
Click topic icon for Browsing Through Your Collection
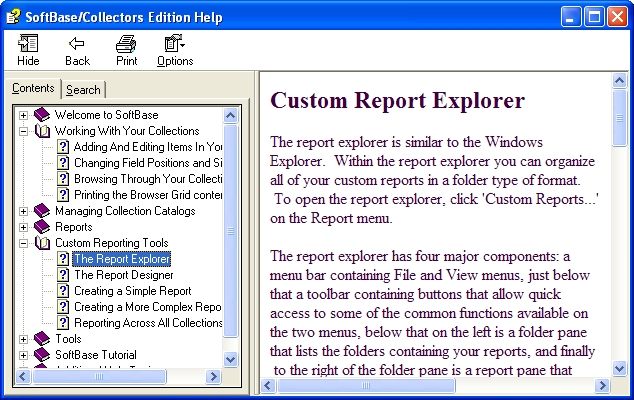(63, 179)
